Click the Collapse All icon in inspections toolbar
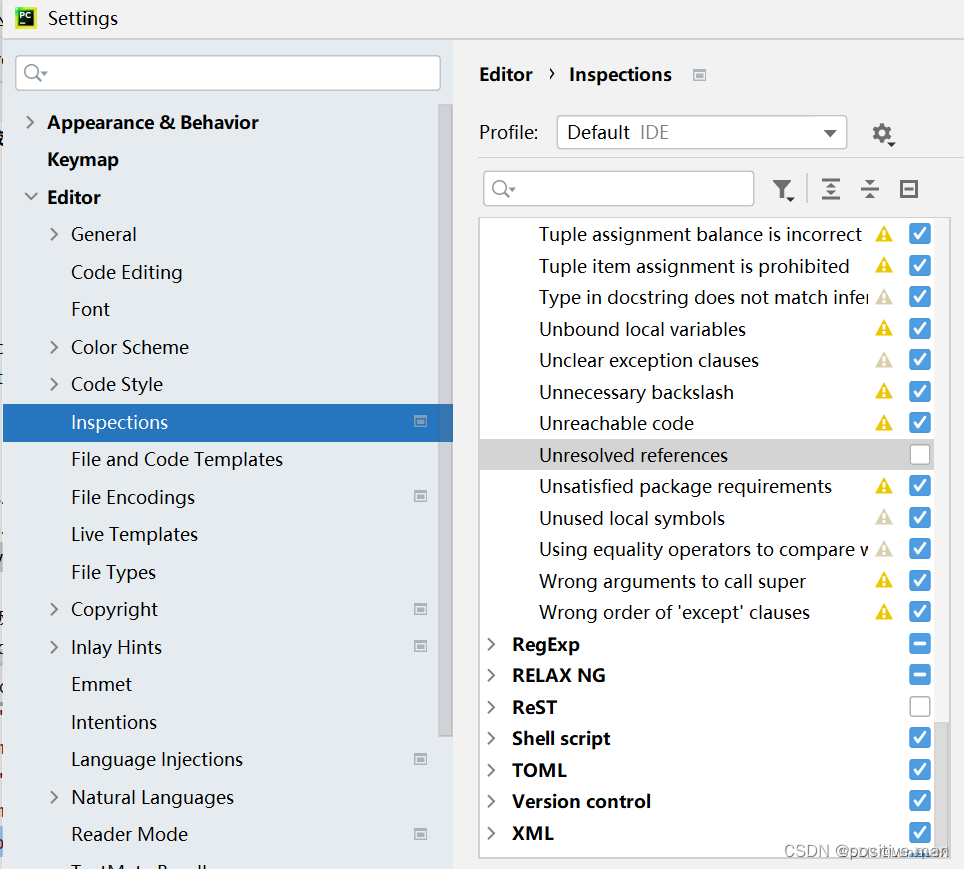The height and width of the screenshot is (869, 964). (870, 189)
